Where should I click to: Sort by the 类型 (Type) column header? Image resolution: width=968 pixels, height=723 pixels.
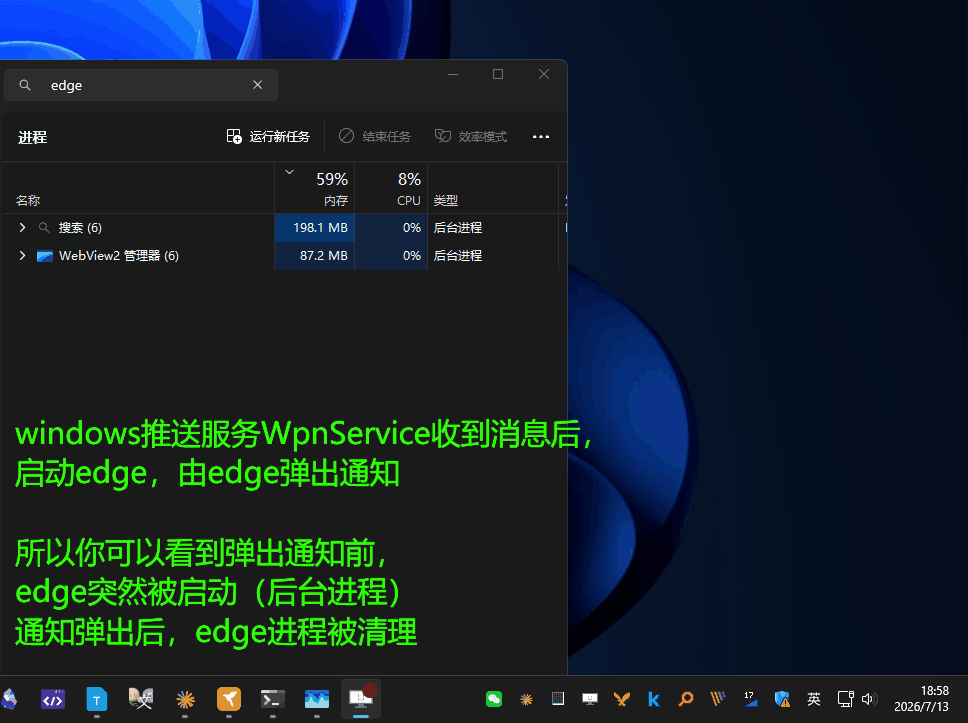pos(446,201)
